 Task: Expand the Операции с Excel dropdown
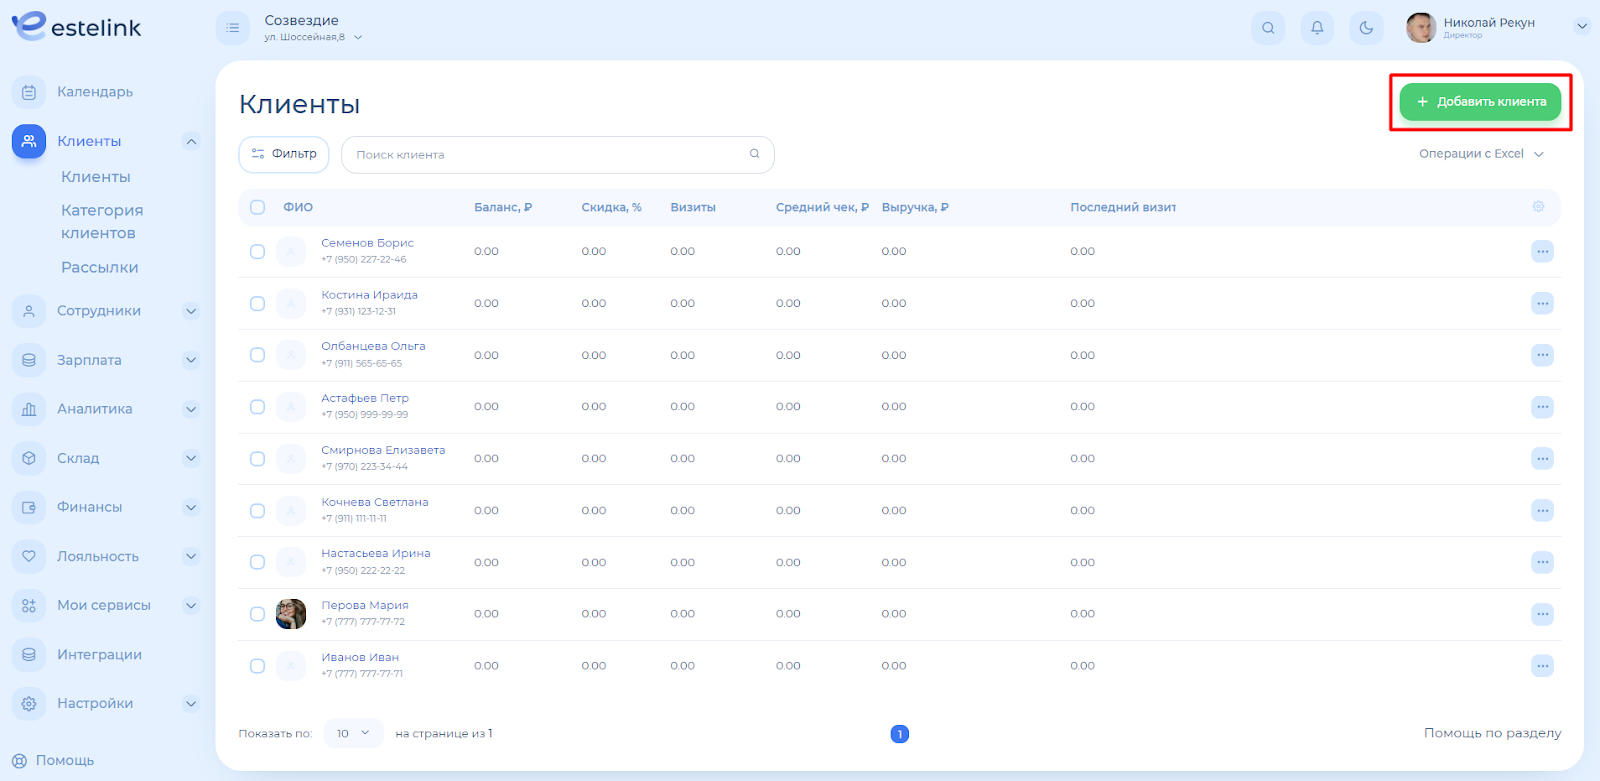(x=1481, y=154)
